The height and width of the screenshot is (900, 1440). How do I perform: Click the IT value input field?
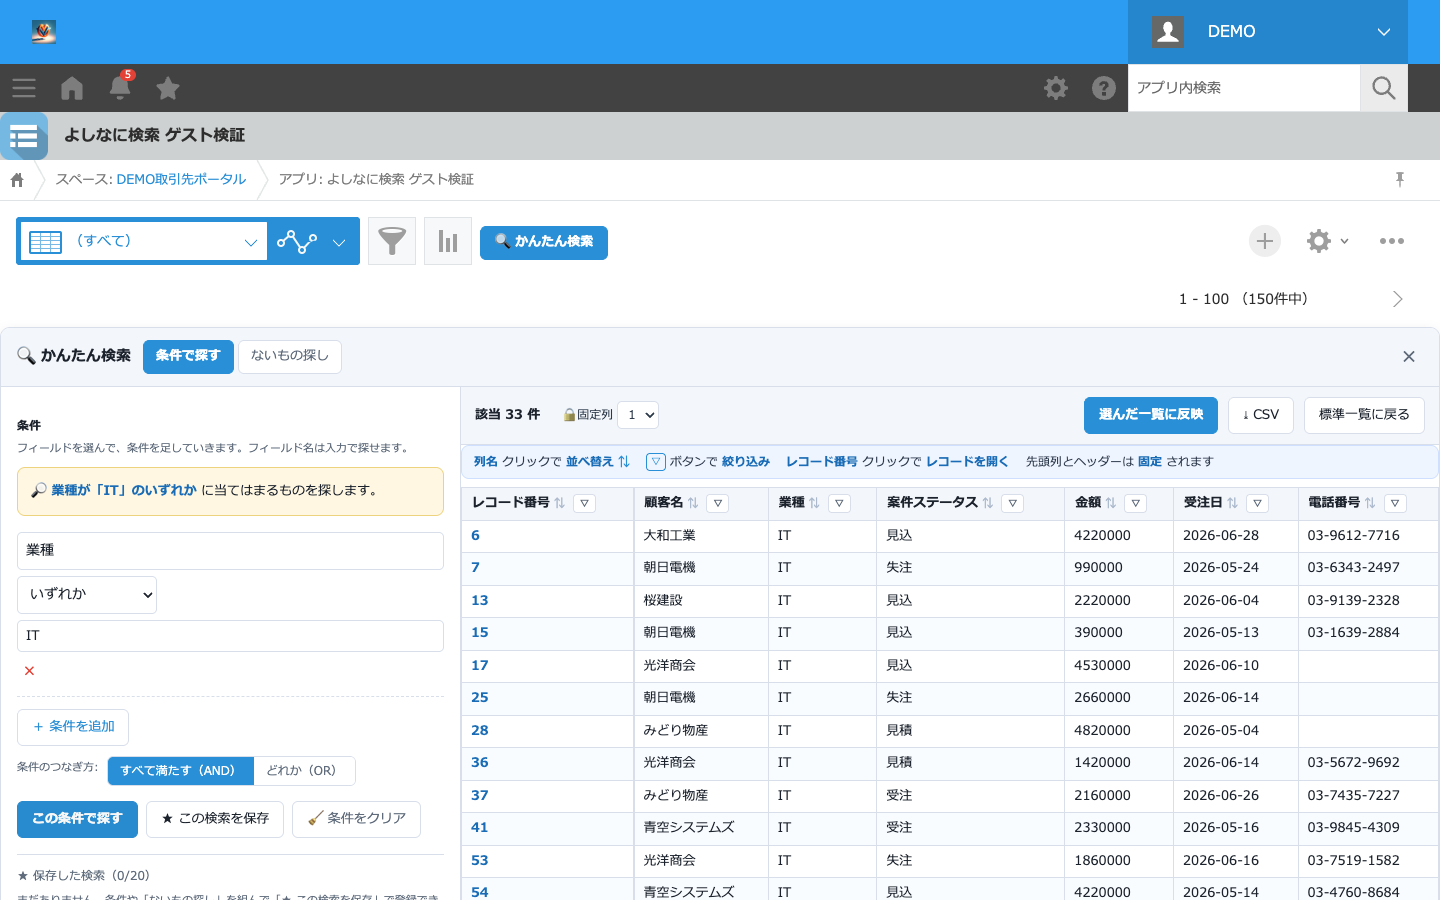click(230, 636)
